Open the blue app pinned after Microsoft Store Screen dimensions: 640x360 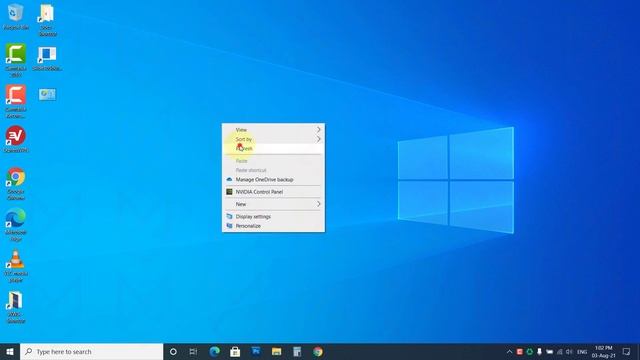tap(256, 351)
